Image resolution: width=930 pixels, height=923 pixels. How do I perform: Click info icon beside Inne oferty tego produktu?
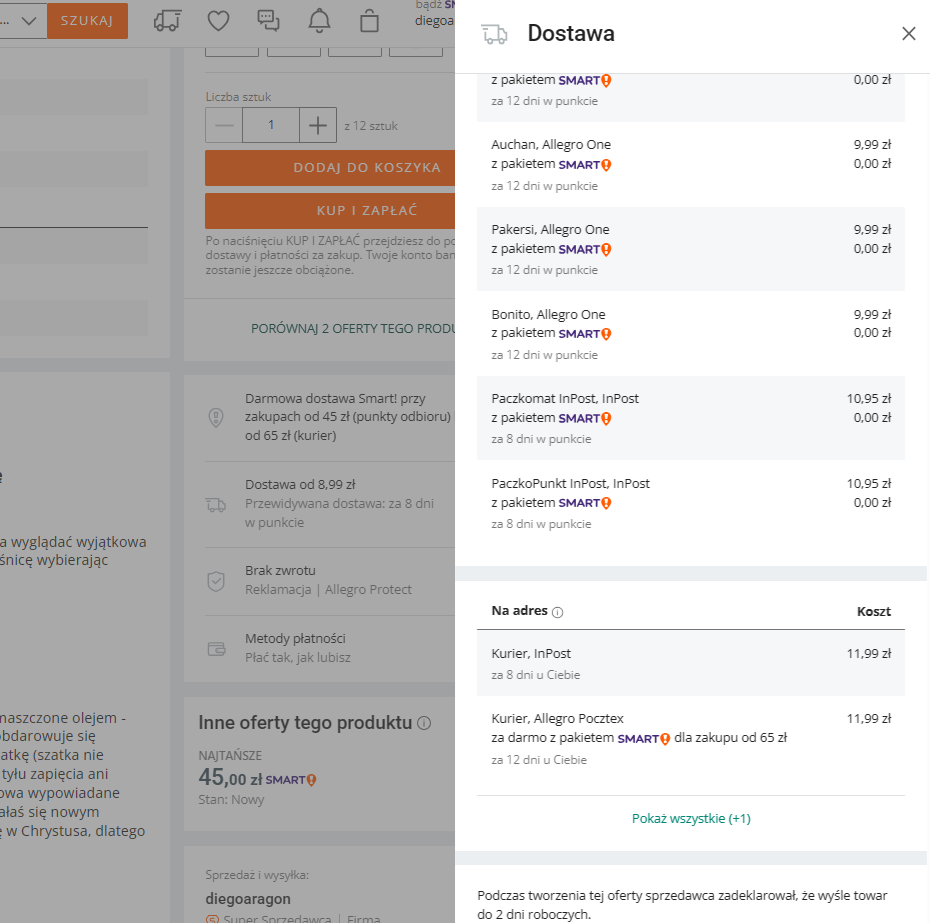(424, 723)
